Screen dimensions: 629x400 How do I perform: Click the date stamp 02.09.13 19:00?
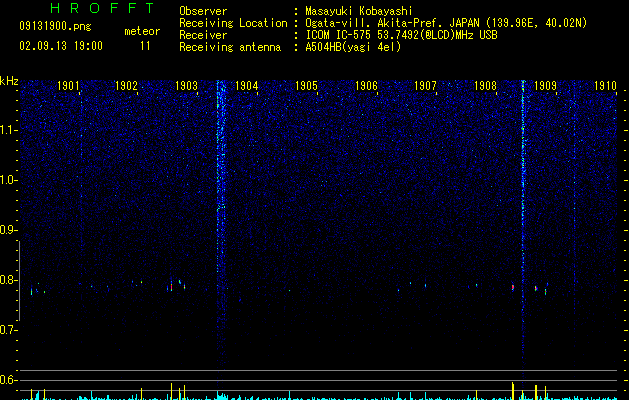[61, 46]
